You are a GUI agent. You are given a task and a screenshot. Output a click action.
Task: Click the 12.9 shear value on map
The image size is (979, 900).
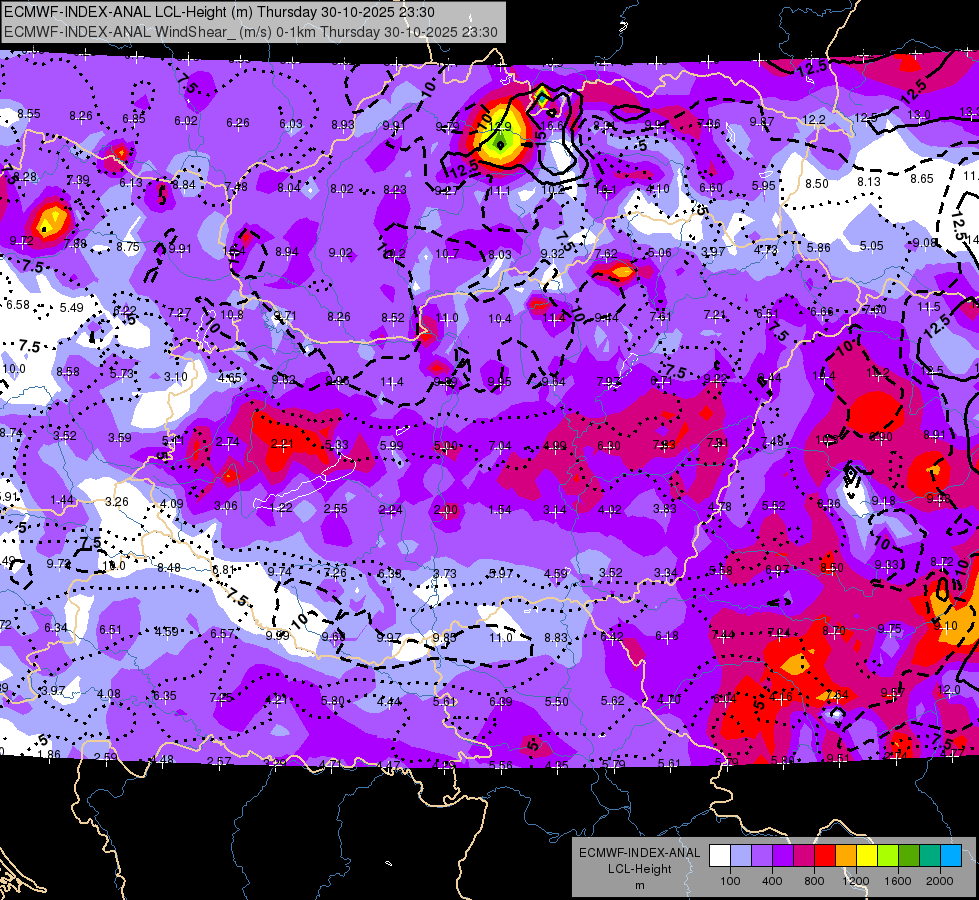pyautogui.click(x=500, y=127)
